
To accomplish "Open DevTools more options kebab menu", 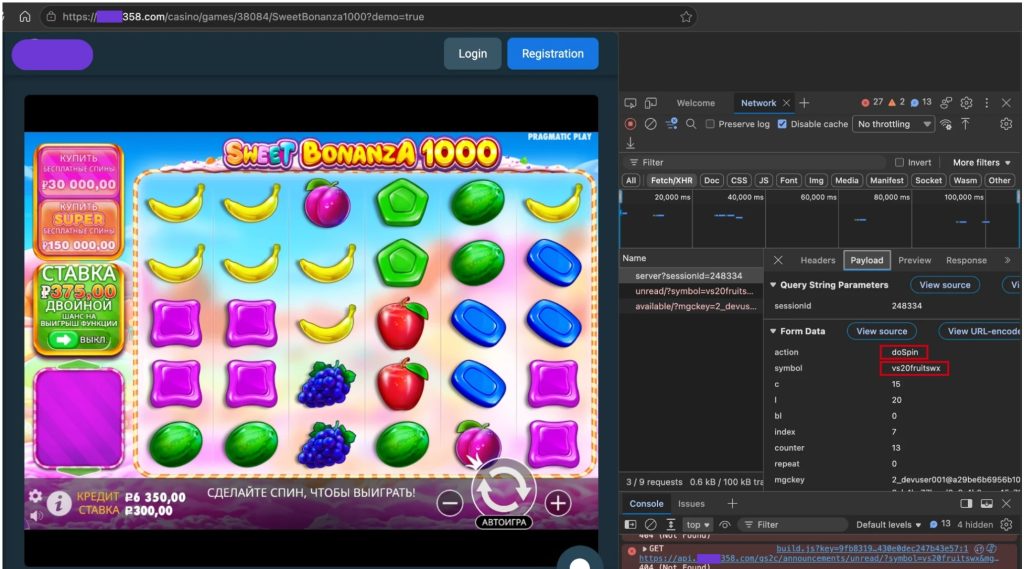I will click(x=987, y=103).
